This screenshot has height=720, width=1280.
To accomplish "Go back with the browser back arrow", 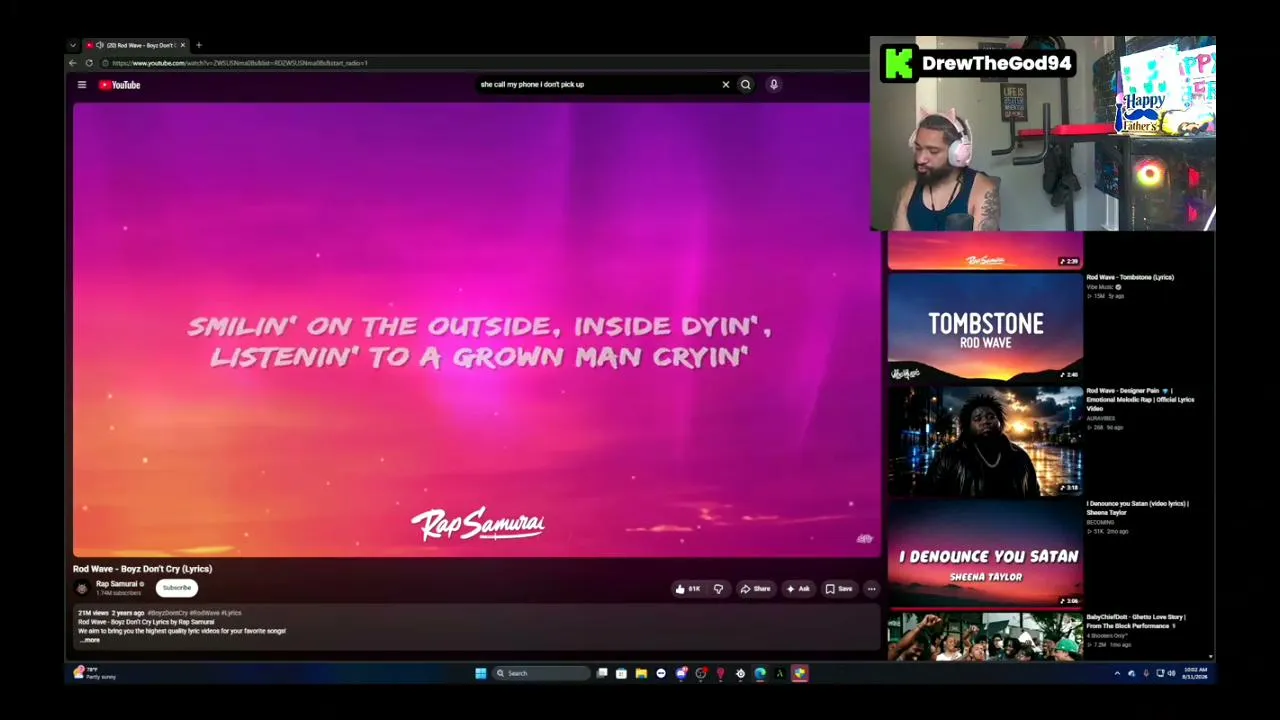I will click(x=72, y=63).
